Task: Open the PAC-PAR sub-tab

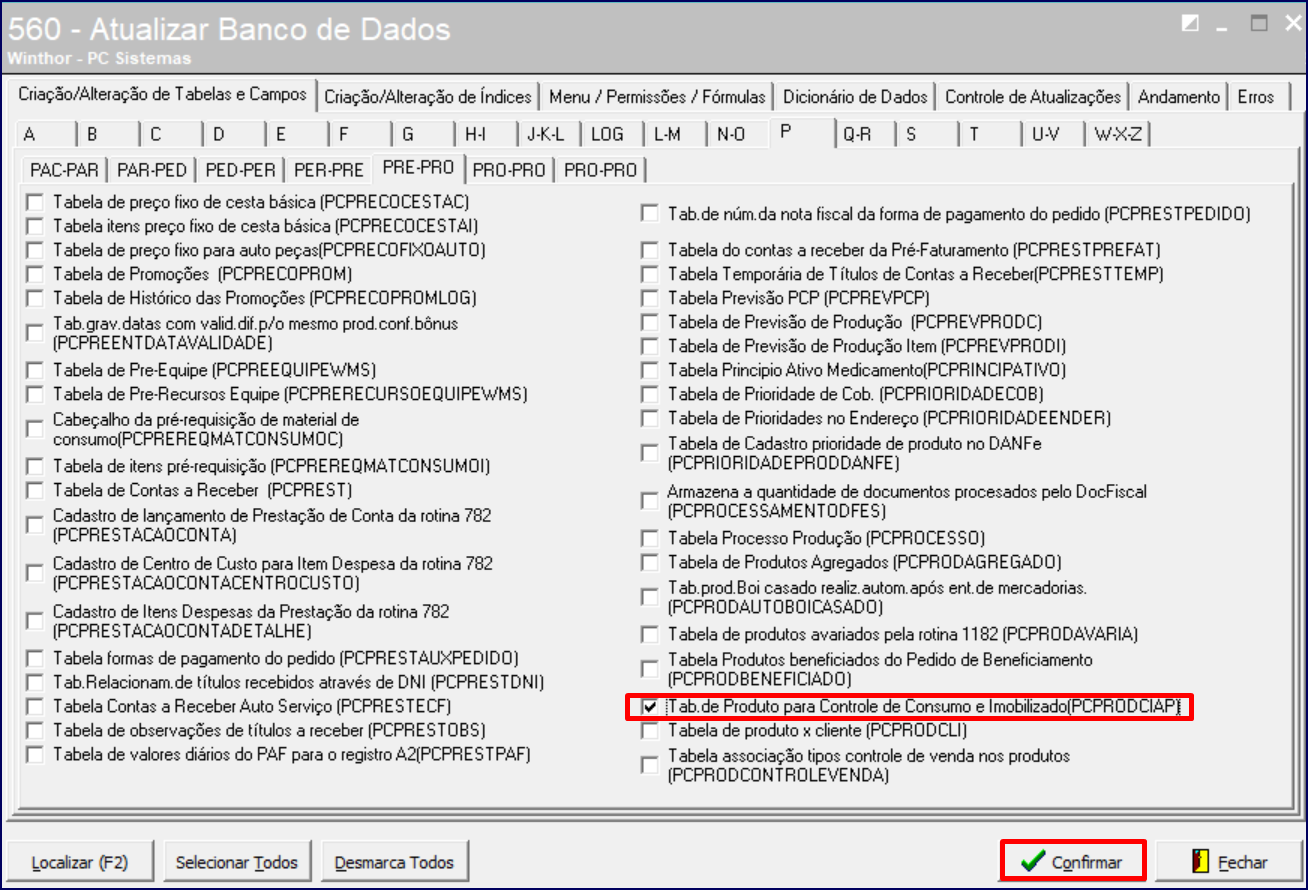Action: pyautogui.click(x=64, y=170)
